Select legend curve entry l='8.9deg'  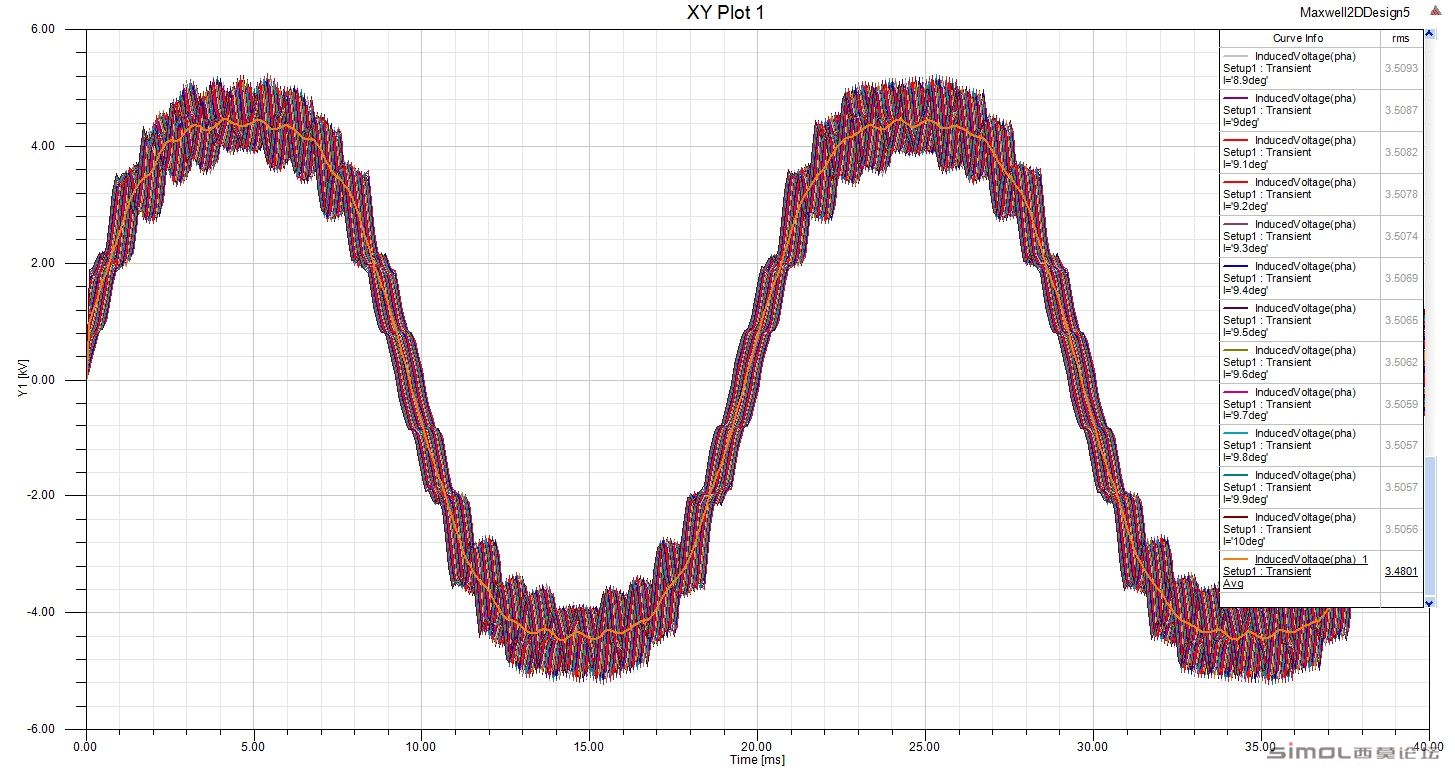point(1299,69)
